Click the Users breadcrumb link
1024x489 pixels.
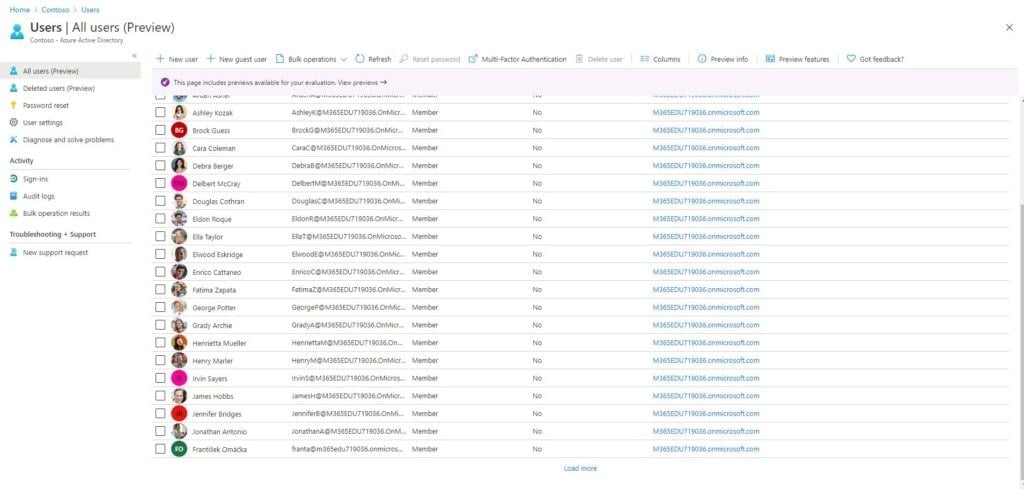[x=90, y=10]
